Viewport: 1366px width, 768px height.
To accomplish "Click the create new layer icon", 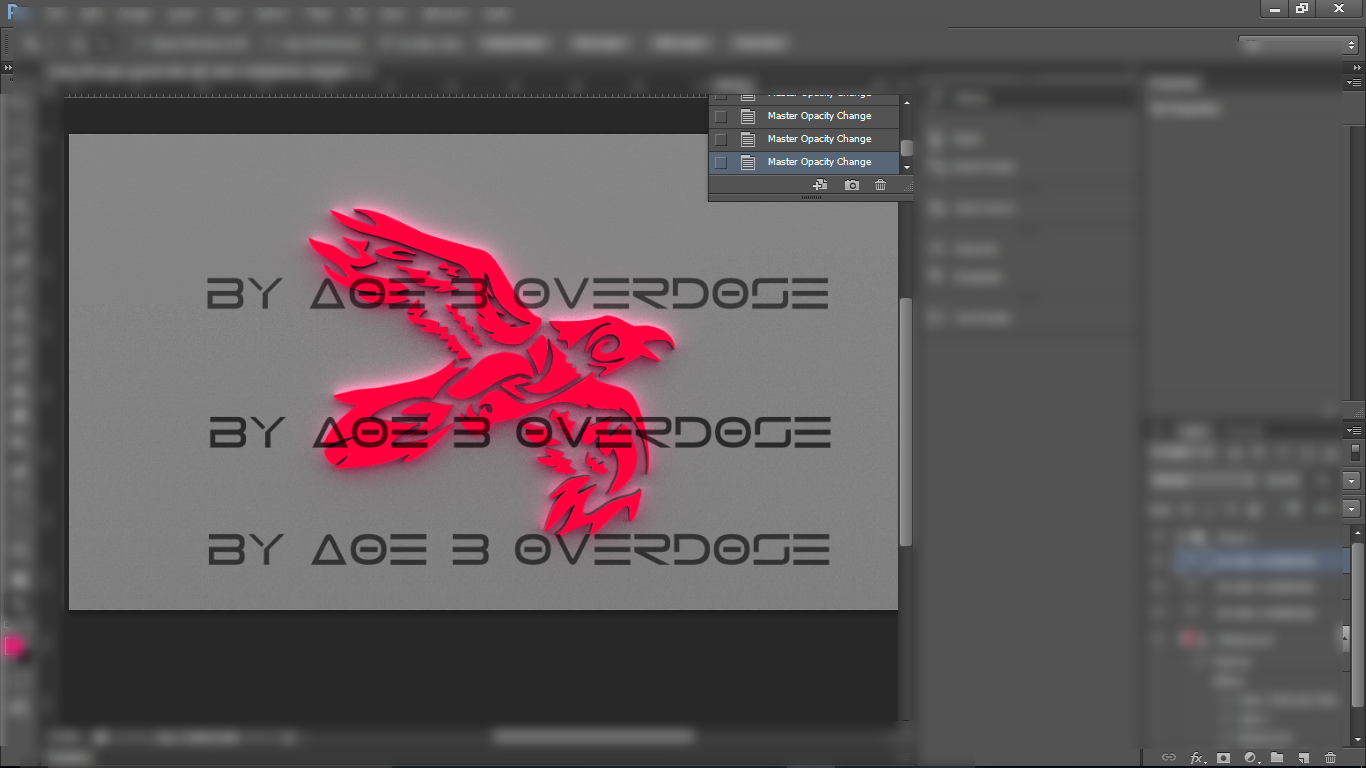I will click(x=1304, y=758).
